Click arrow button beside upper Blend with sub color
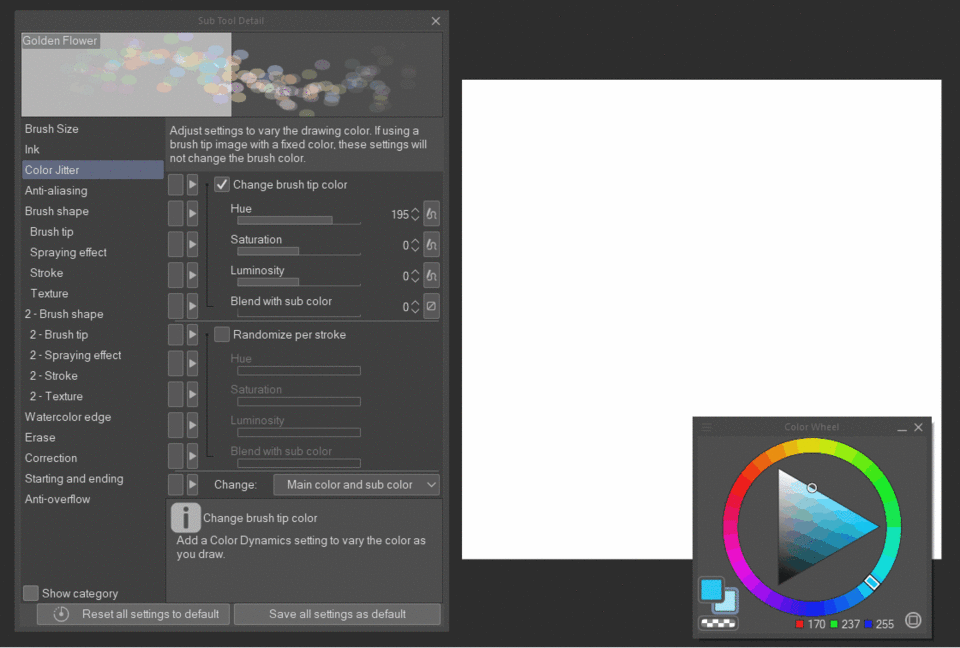The height and width of the screenshot is (648, 960). point(192,306)
